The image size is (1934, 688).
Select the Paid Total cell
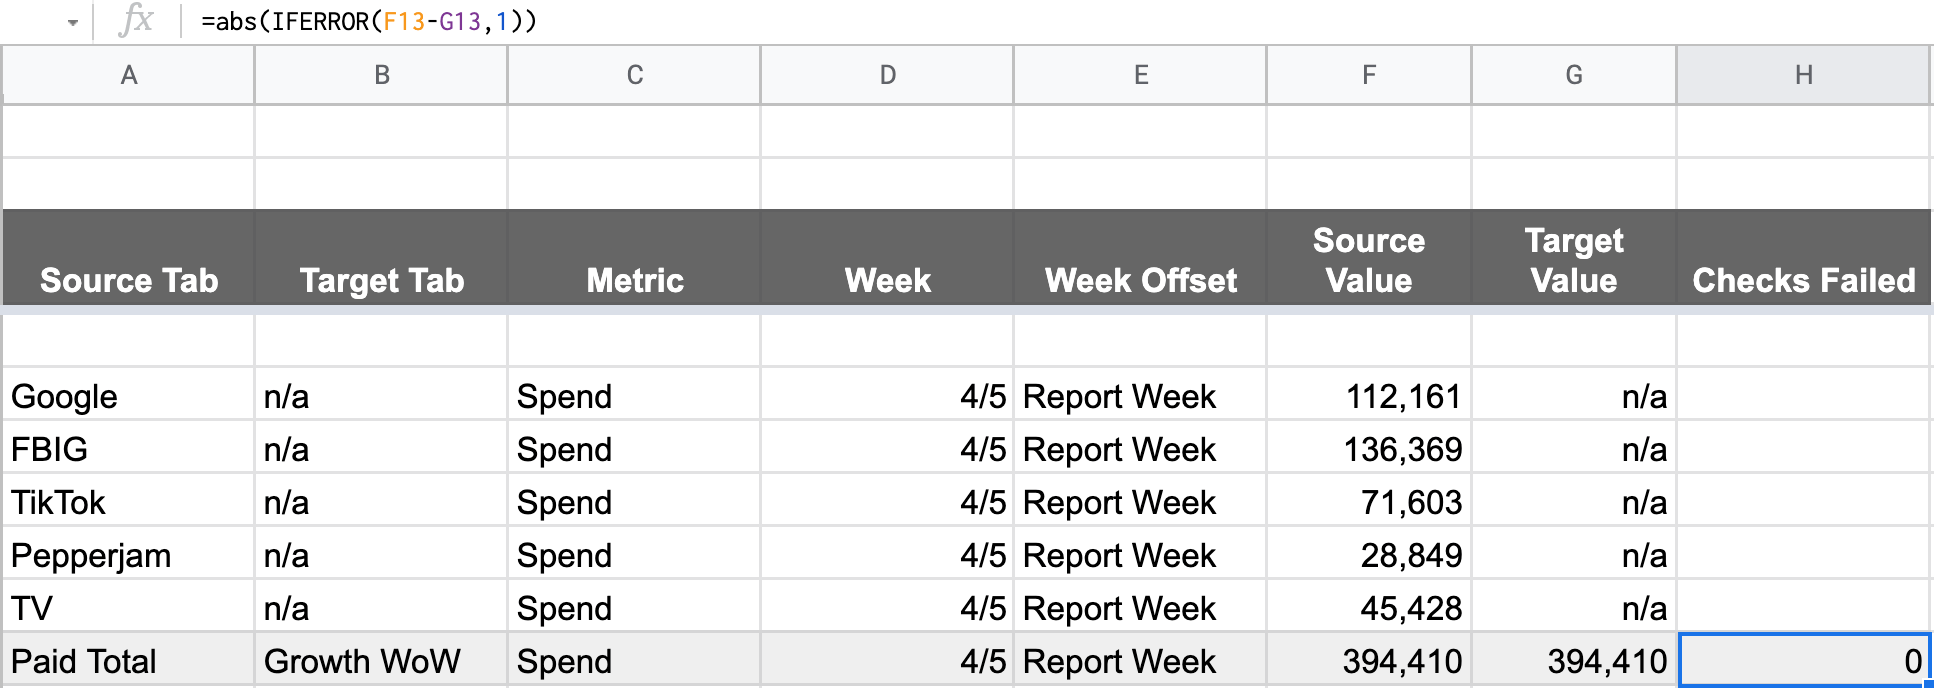(129, 661)
